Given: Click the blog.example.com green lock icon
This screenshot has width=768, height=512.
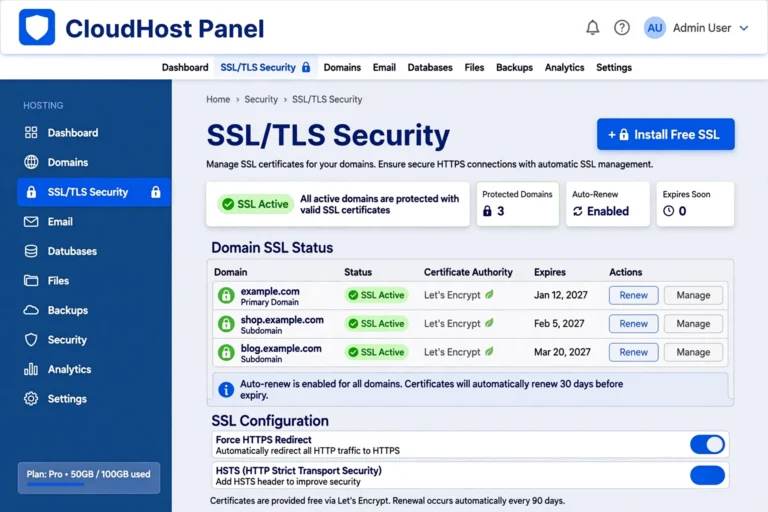Looking at the screenshot, I should (226, 352).
